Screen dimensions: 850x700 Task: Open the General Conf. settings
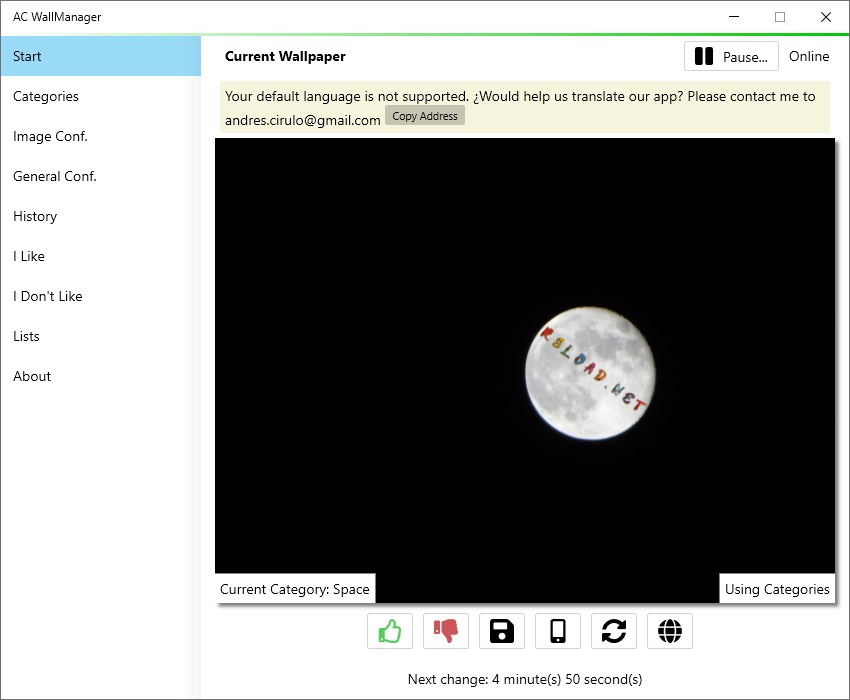55,176
